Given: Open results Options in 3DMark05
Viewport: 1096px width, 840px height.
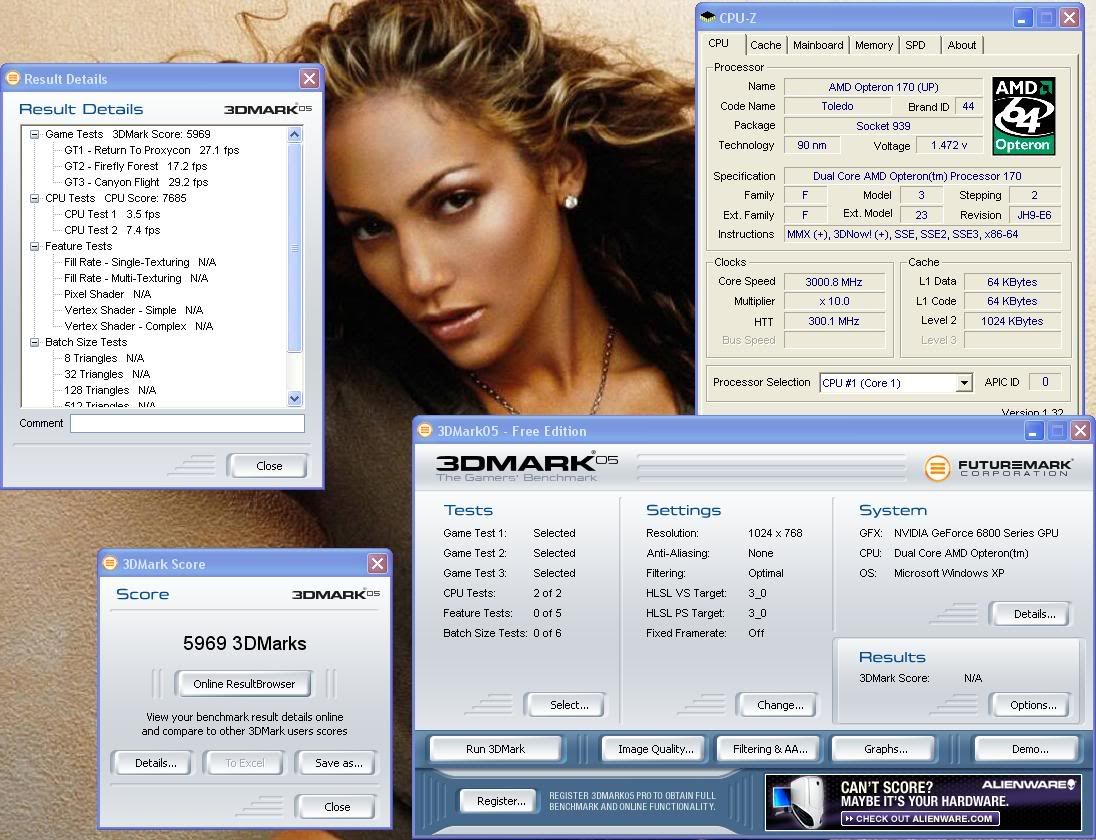Looking at the screenshot, I should tap(1033, 705).
